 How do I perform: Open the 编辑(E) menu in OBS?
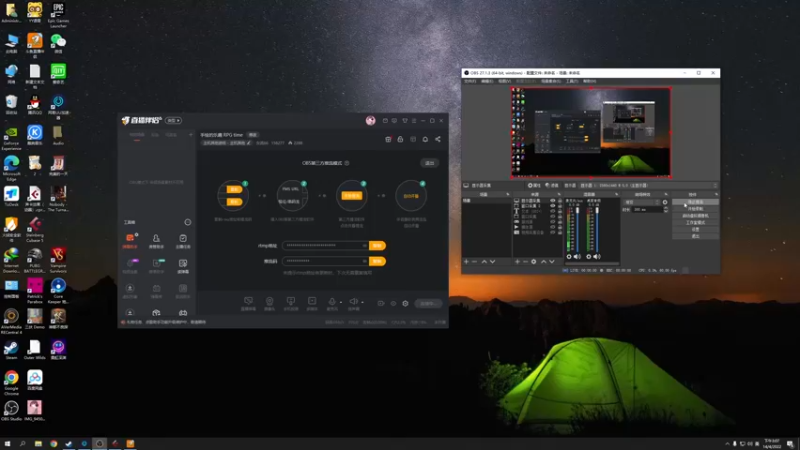tap(487, 81)
